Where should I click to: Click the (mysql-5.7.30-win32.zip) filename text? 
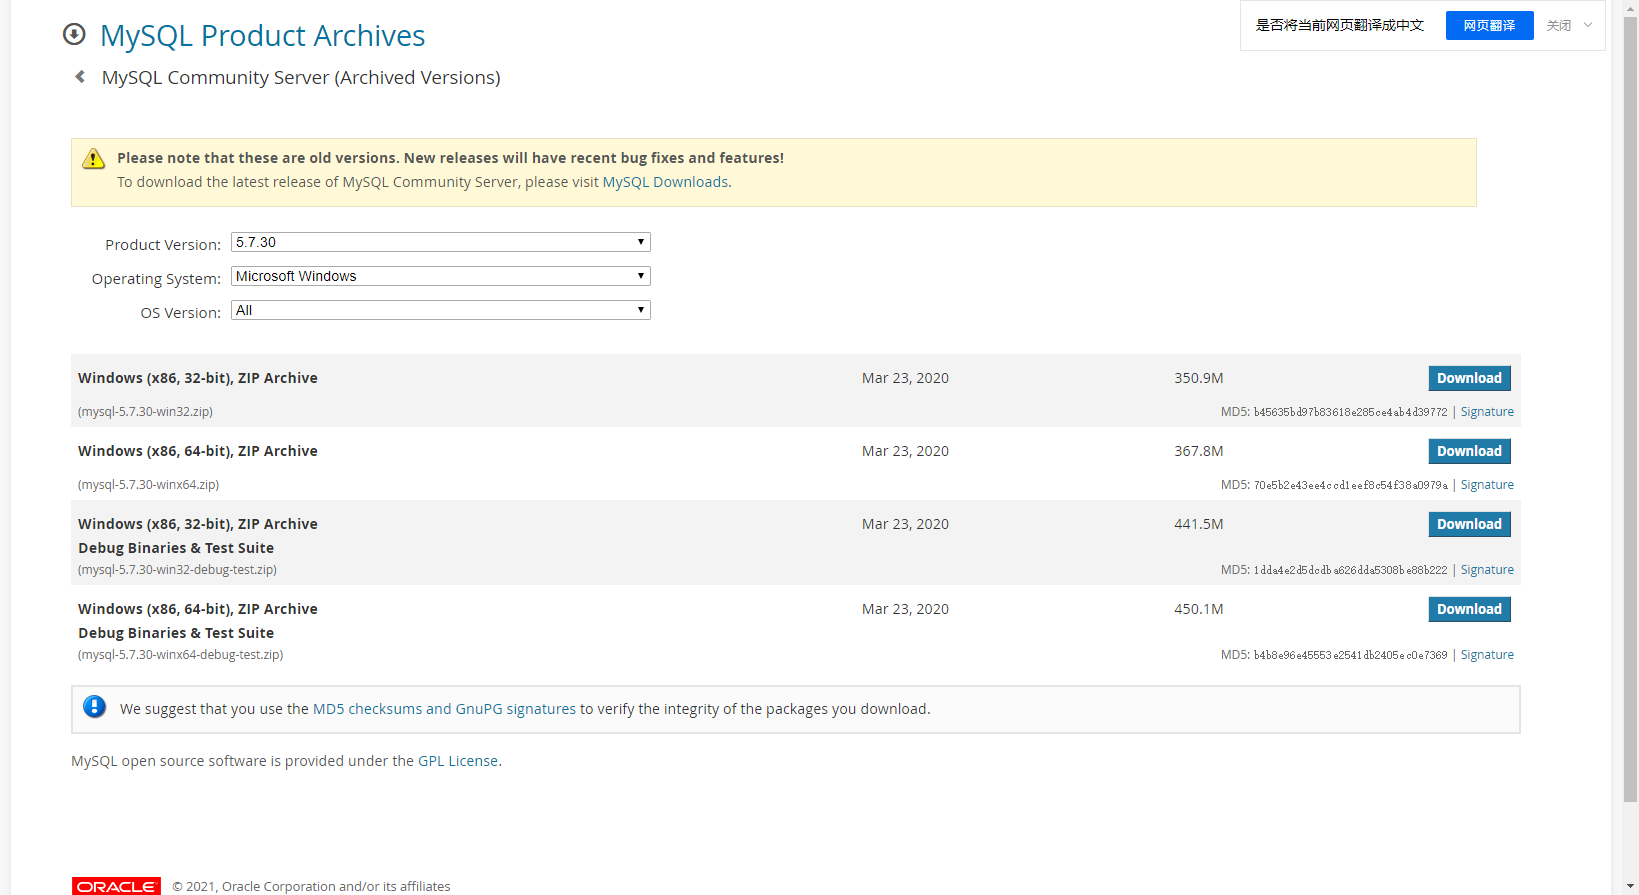pos(145,412)
